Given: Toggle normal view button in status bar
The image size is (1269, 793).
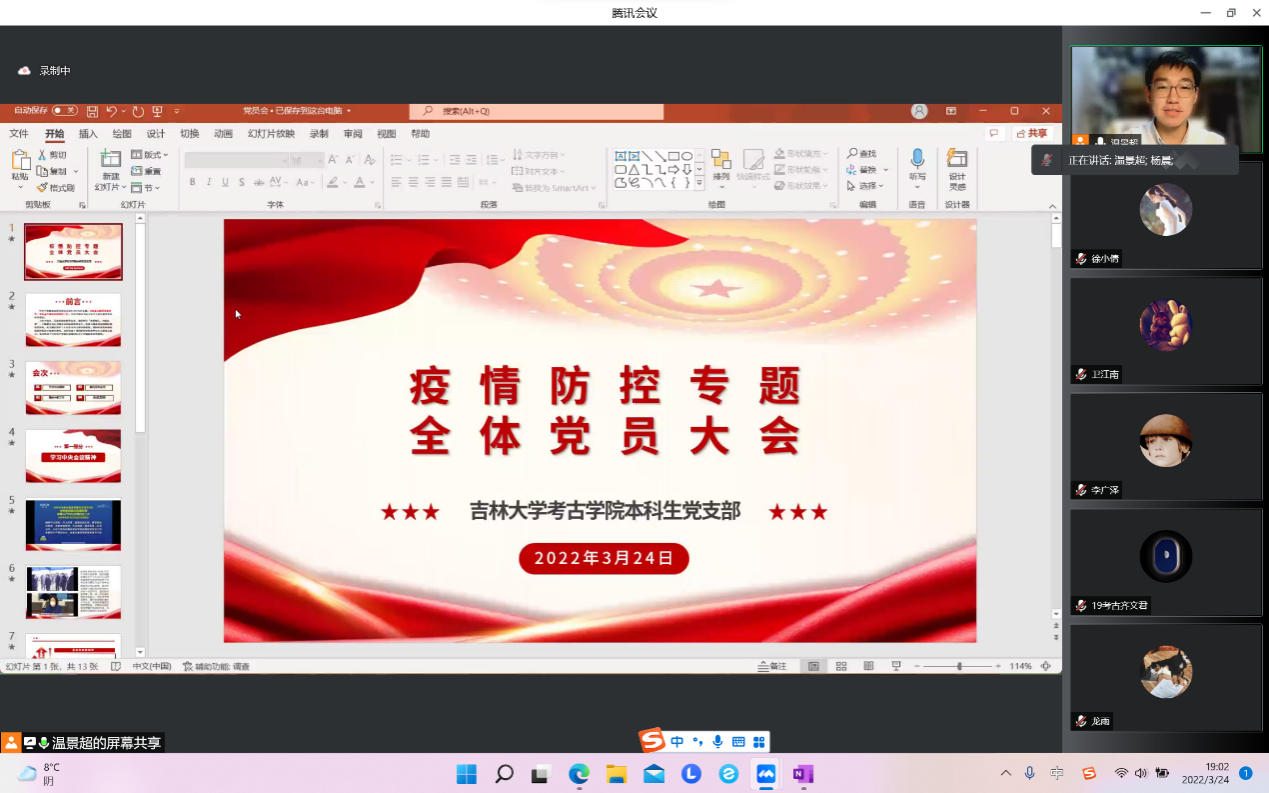Looking at the screenshot, I should pos(814,666).
